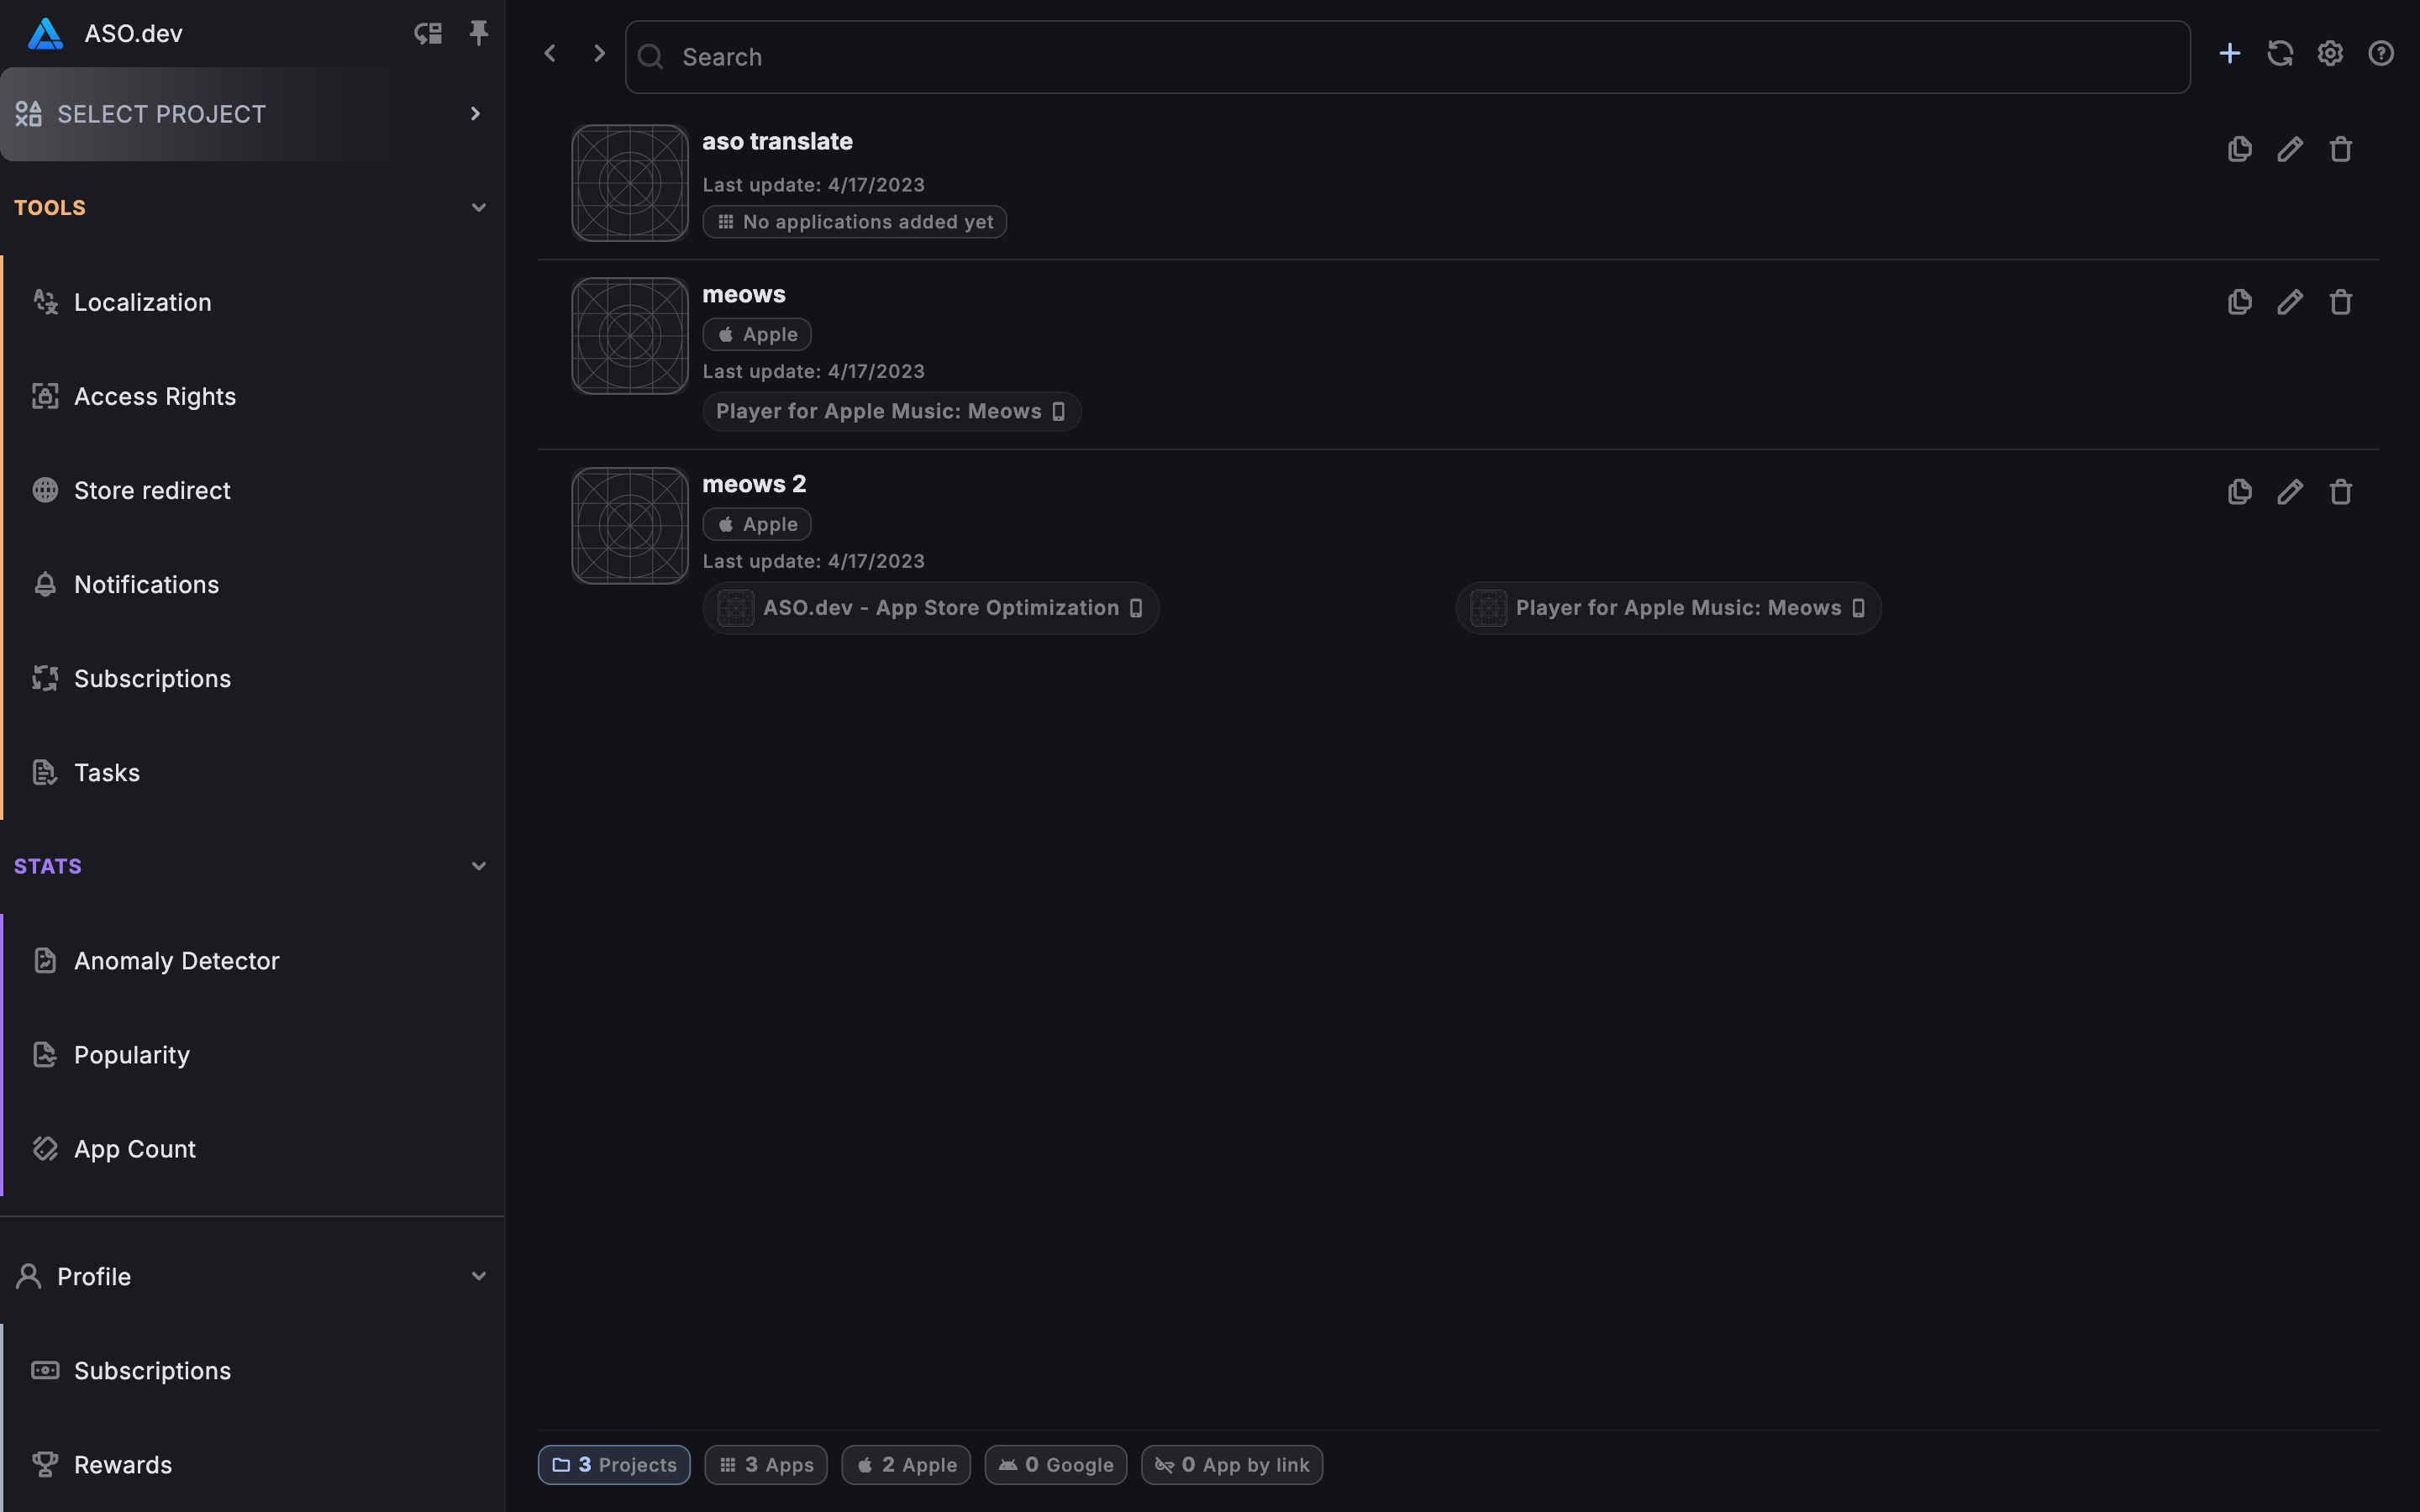Click the No applications added yet tag
2420x1512 pixels.
click(x=855, y=222)
